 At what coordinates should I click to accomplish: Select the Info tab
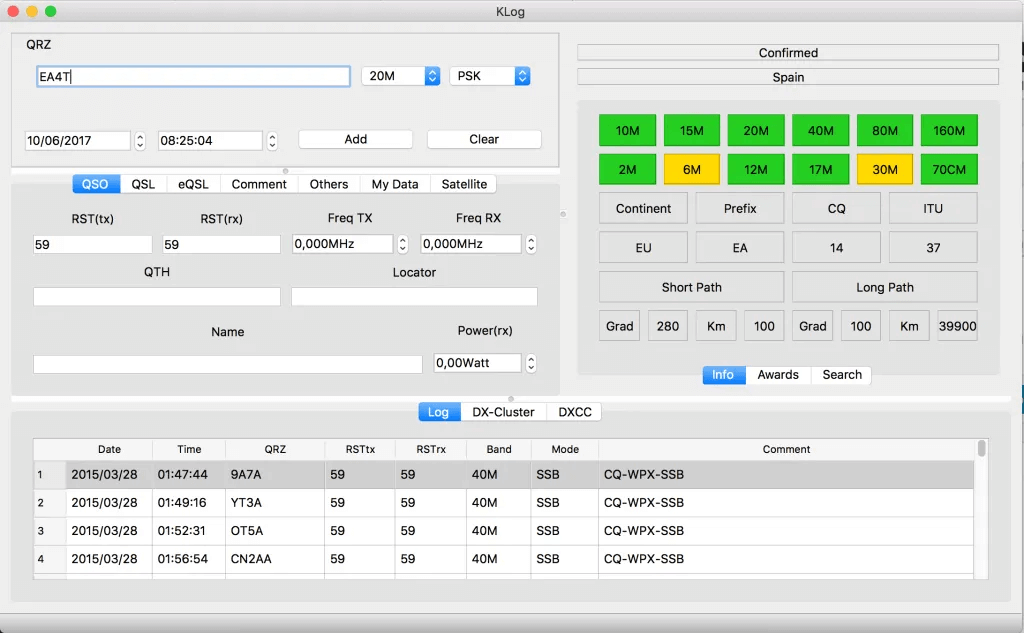723,375
